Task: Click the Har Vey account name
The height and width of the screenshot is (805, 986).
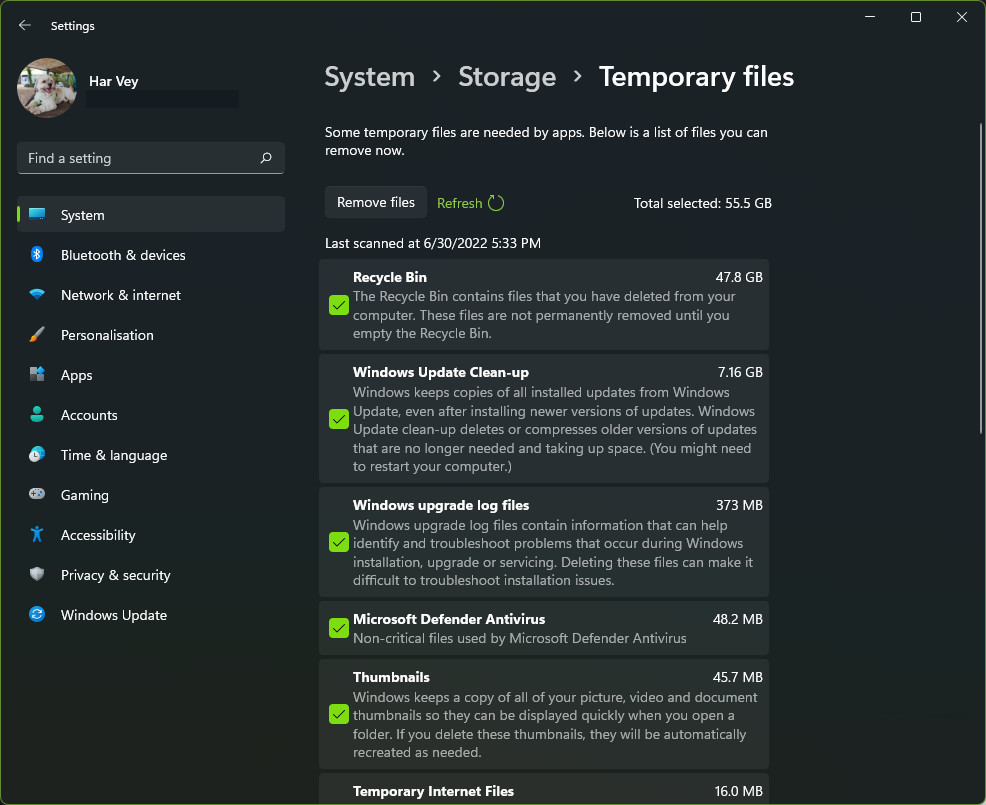Action: tap(114, 81)
